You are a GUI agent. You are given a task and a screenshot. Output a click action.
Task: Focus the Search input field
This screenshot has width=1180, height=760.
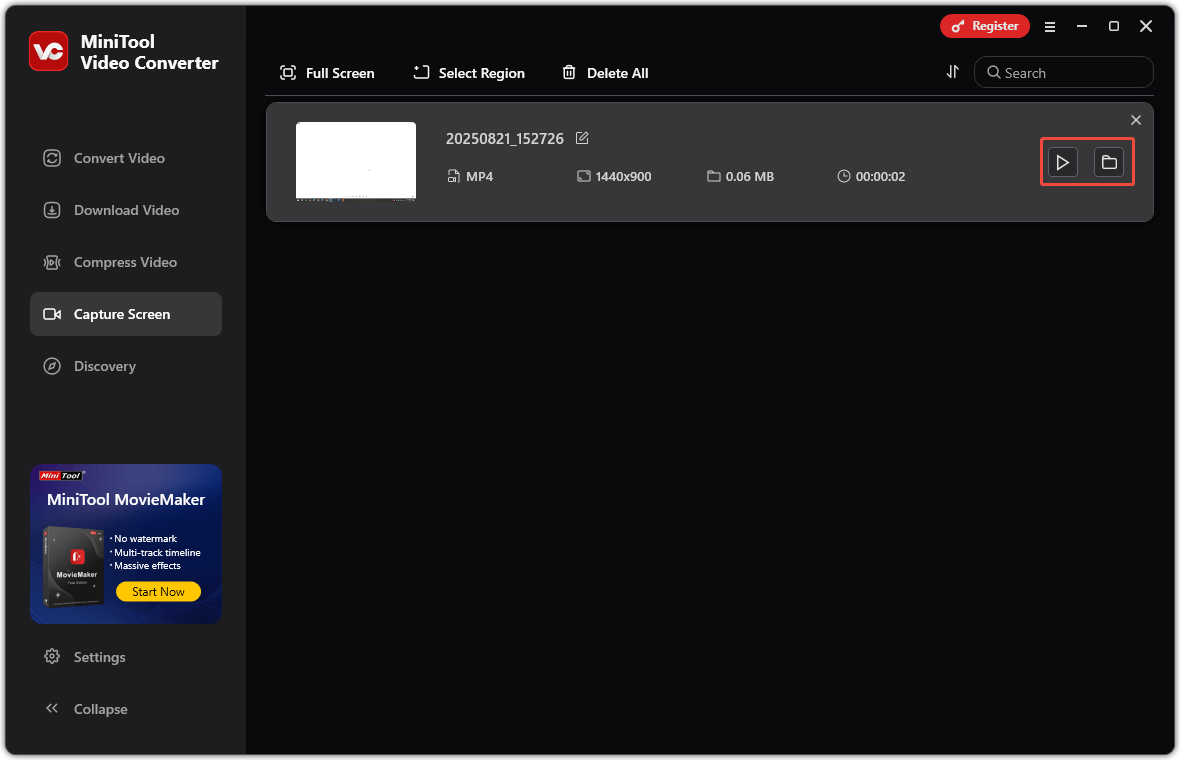click(1063, 72)
